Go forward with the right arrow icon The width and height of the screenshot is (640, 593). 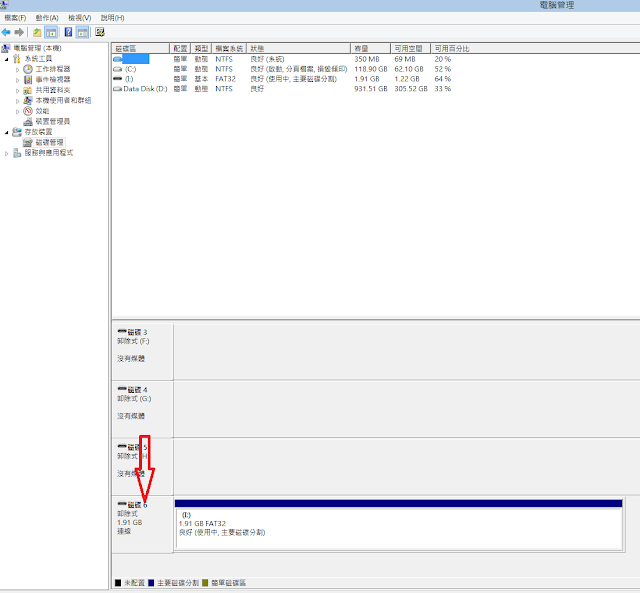(x=19, y=32)
